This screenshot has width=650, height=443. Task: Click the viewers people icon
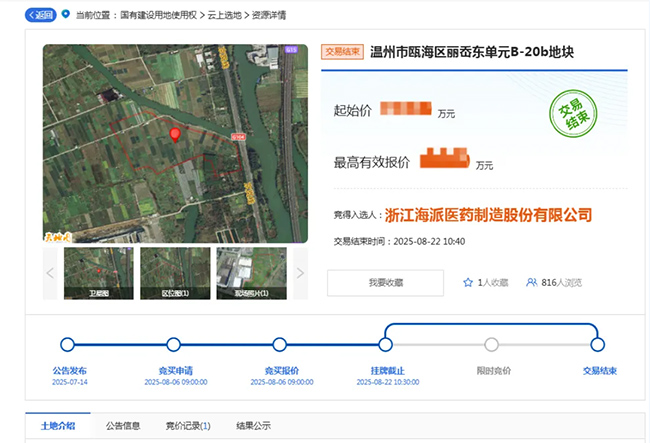coord(531,283)
